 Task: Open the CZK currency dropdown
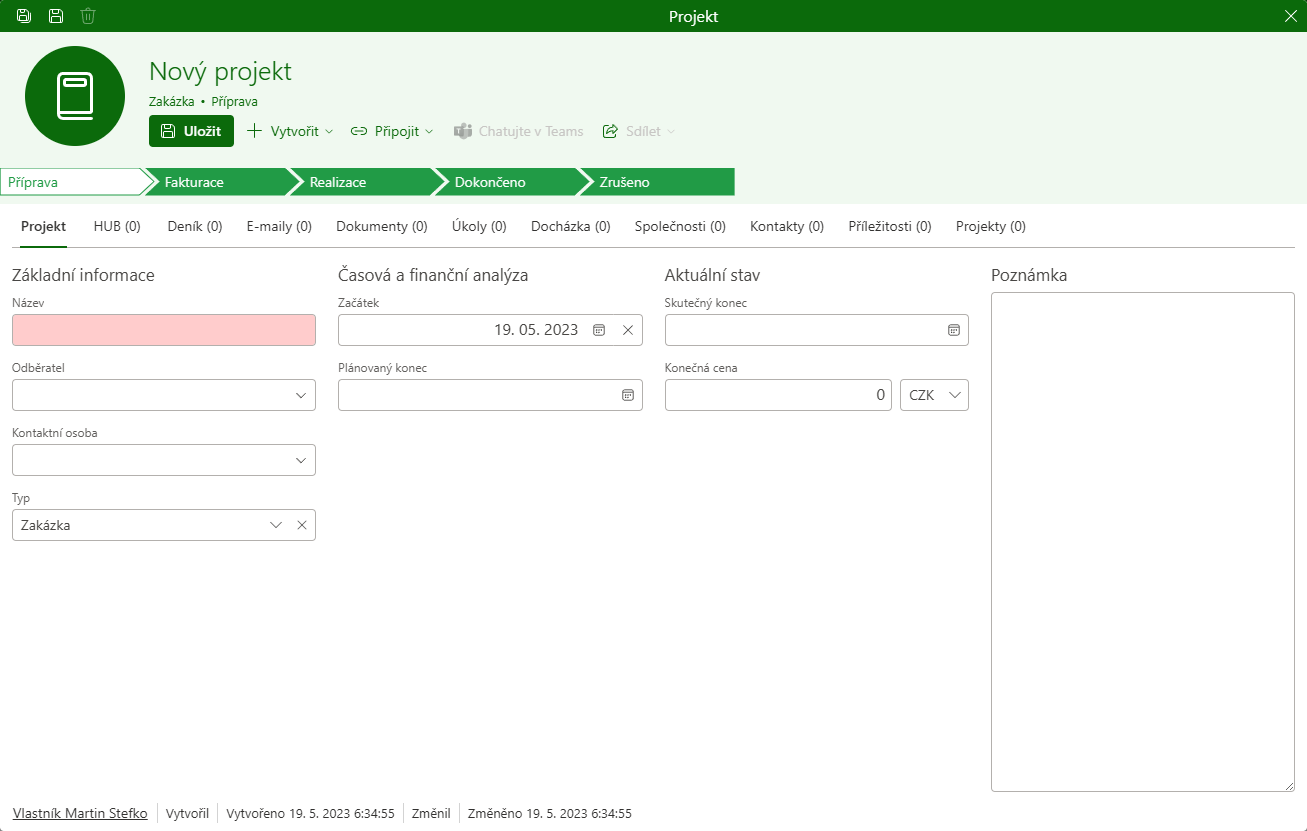pos(935,395)
